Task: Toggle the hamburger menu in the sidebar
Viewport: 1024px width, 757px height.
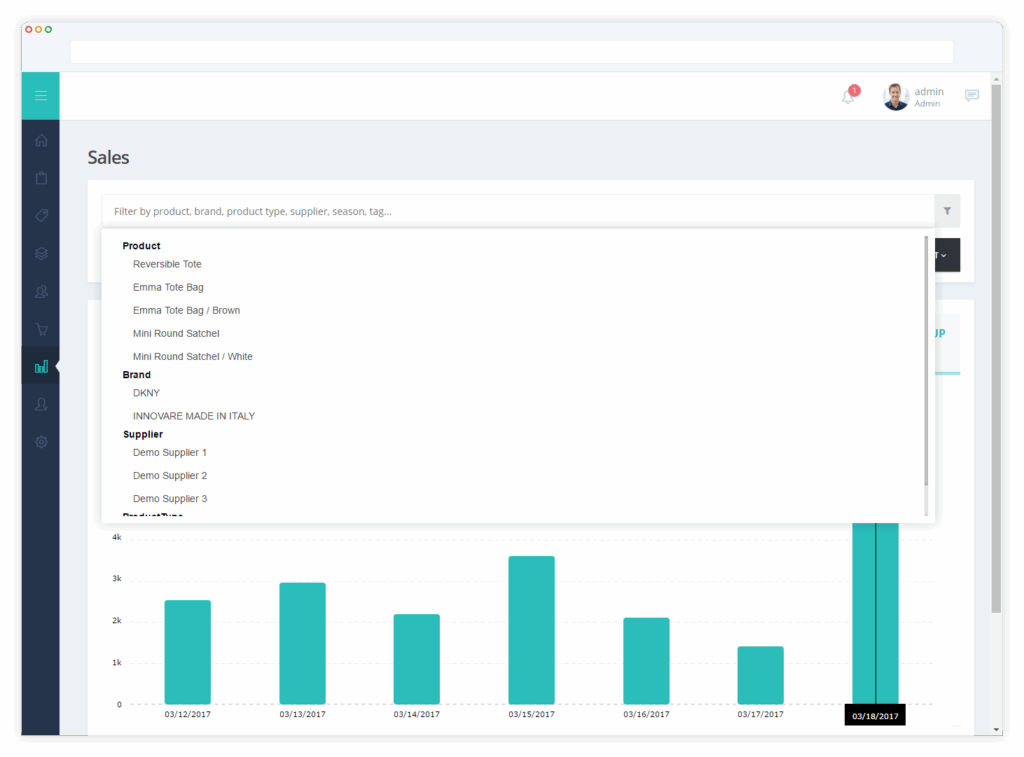Action: [40, 96]
